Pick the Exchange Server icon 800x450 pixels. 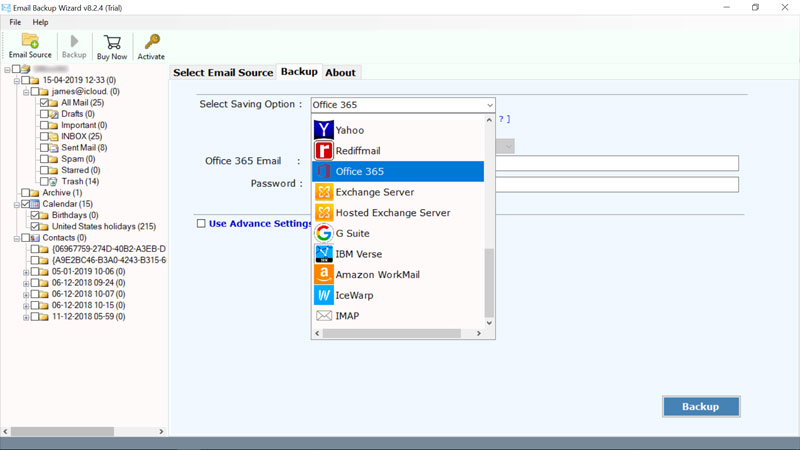click(323, 192)
